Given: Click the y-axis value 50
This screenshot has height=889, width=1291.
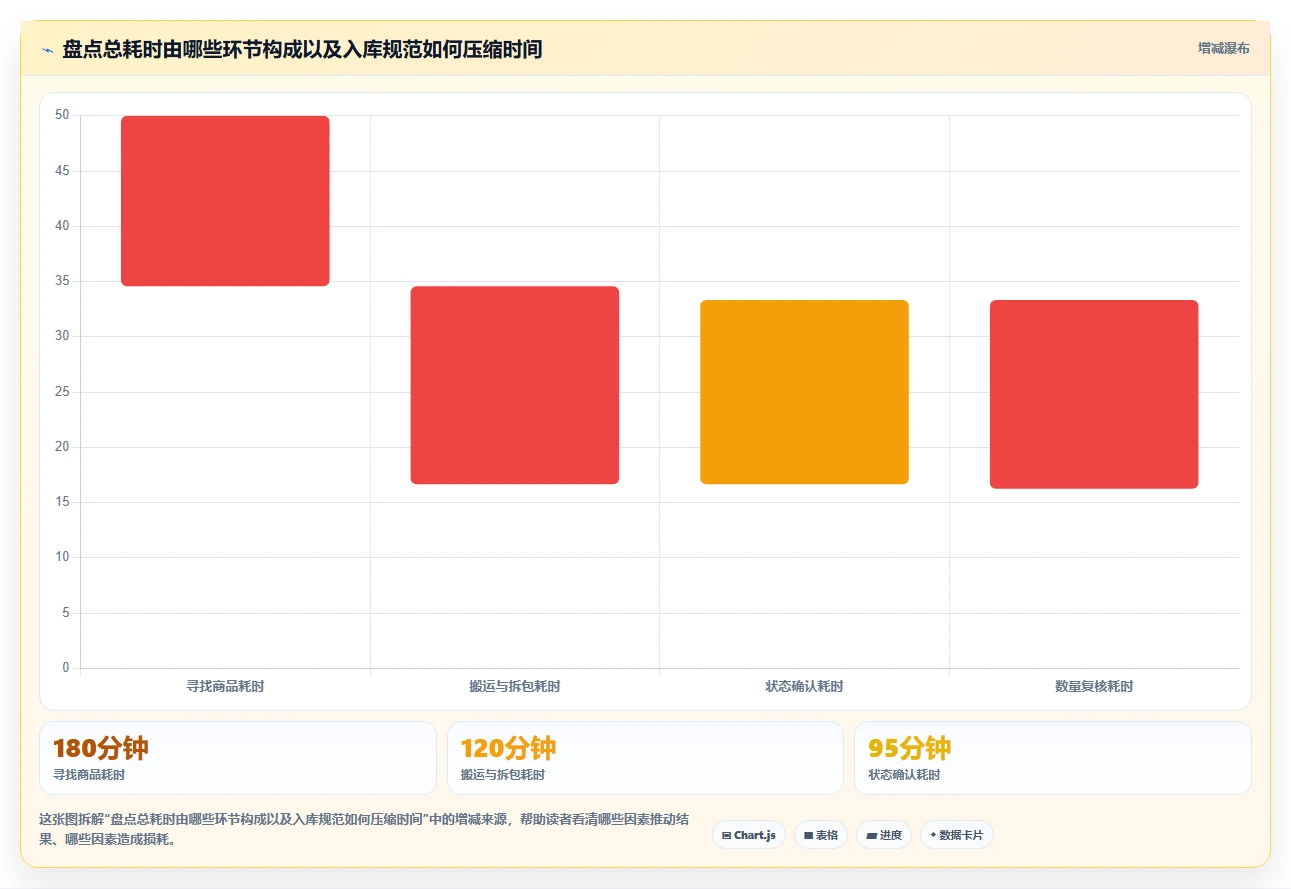Looking at the screenshot, I should pos(62,115).
